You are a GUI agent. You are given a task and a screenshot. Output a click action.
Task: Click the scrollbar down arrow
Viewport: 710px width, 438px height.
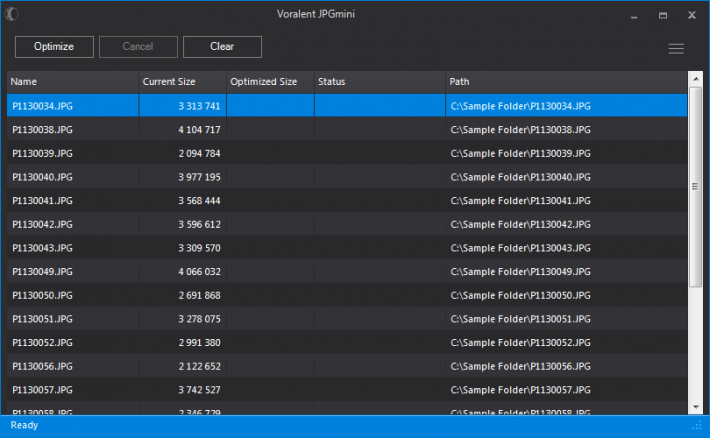point(696,407)
